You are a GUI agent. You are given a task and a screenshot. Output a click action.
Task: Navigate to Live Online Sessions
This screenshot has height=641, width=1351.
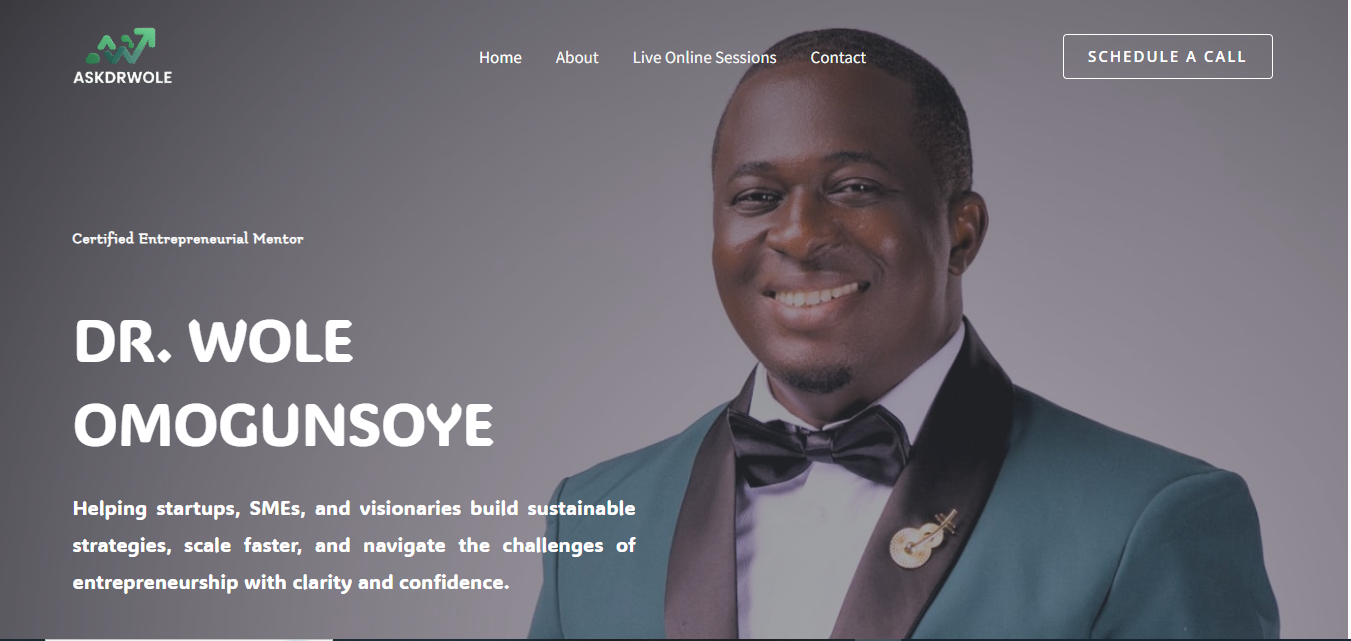704,57
